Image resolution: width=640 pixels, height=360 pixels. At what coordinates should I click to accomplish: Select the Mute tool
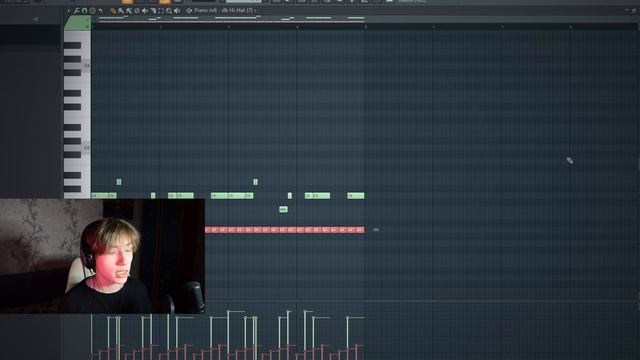click(x=145, y=11)
